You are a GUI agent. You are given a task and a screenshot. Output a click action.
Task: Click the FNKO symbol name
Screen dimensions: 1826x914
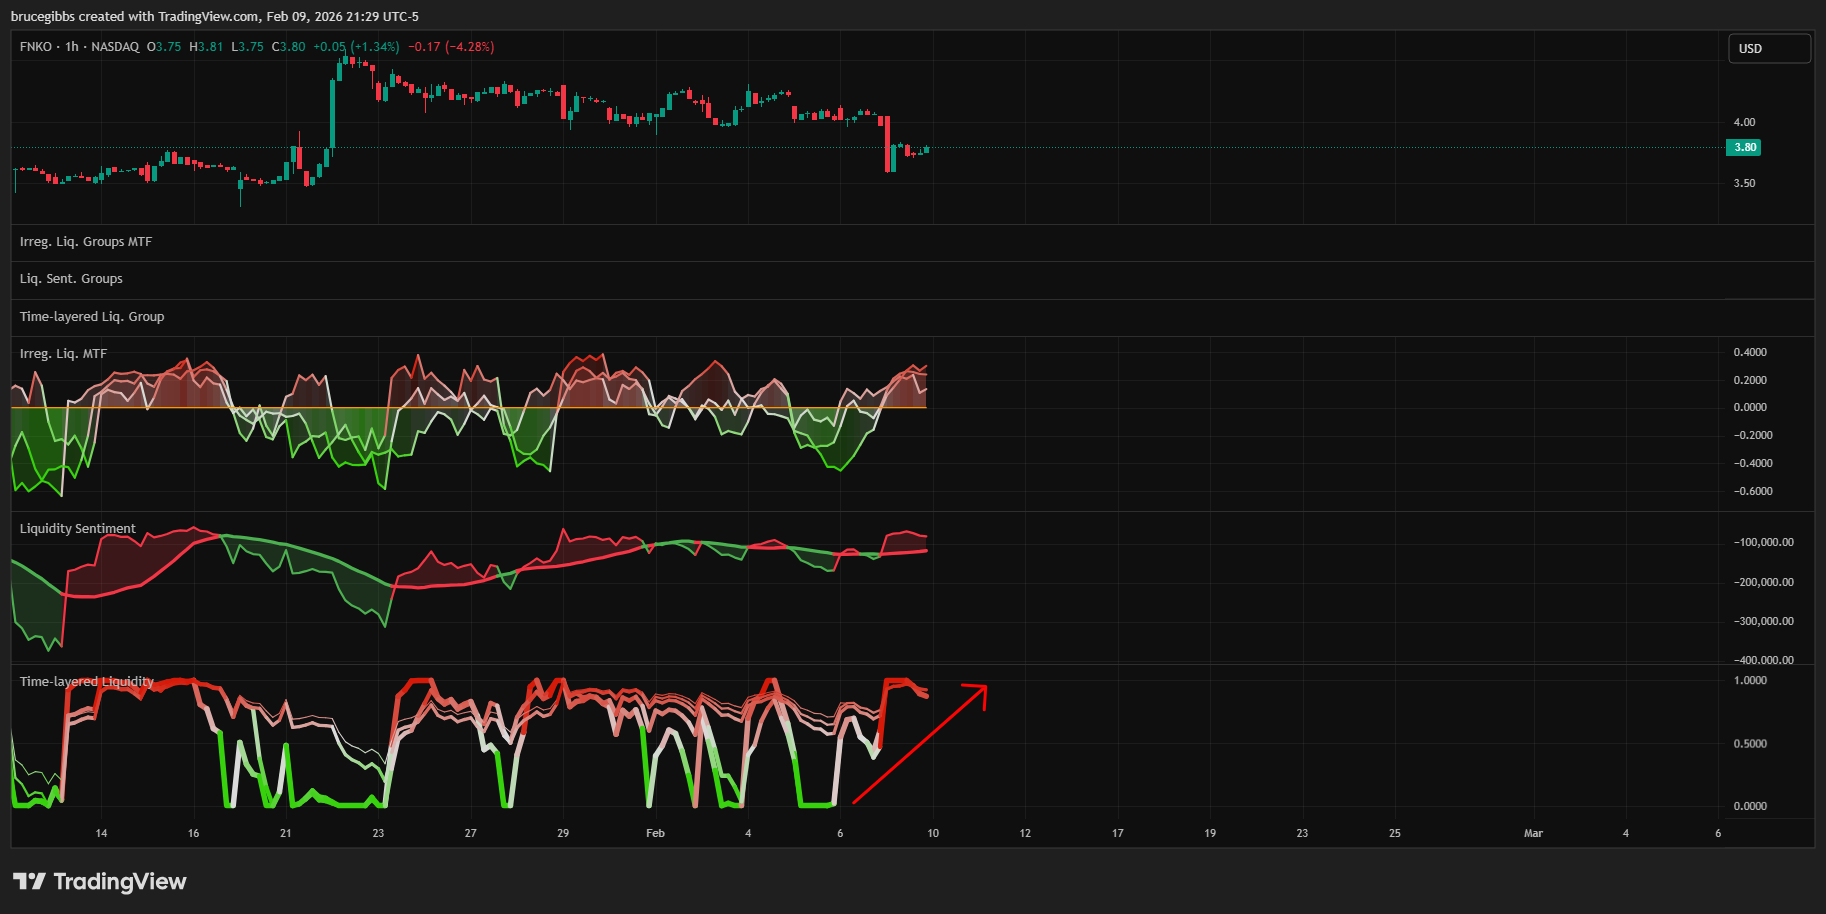(x=36, y=47)
